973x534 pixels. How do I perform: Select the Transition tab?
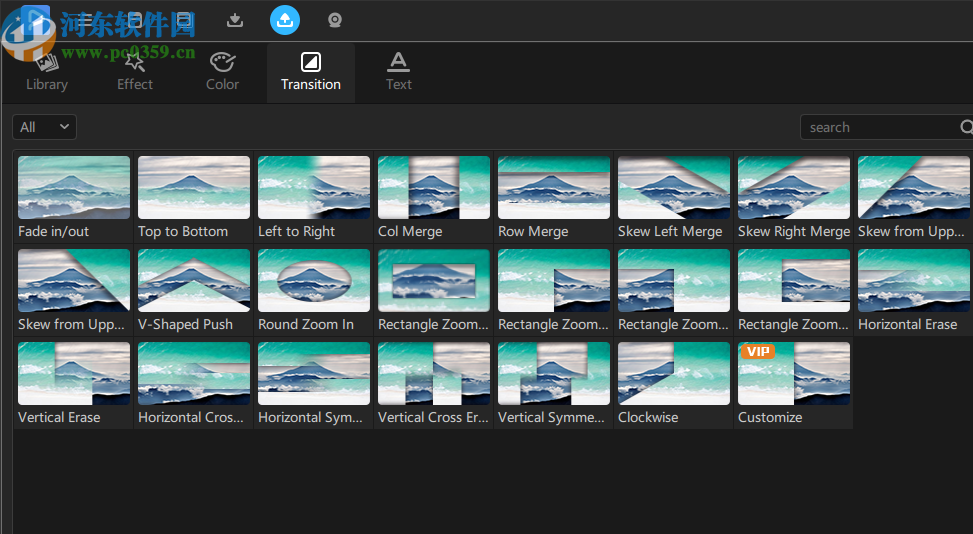point(311,72)
